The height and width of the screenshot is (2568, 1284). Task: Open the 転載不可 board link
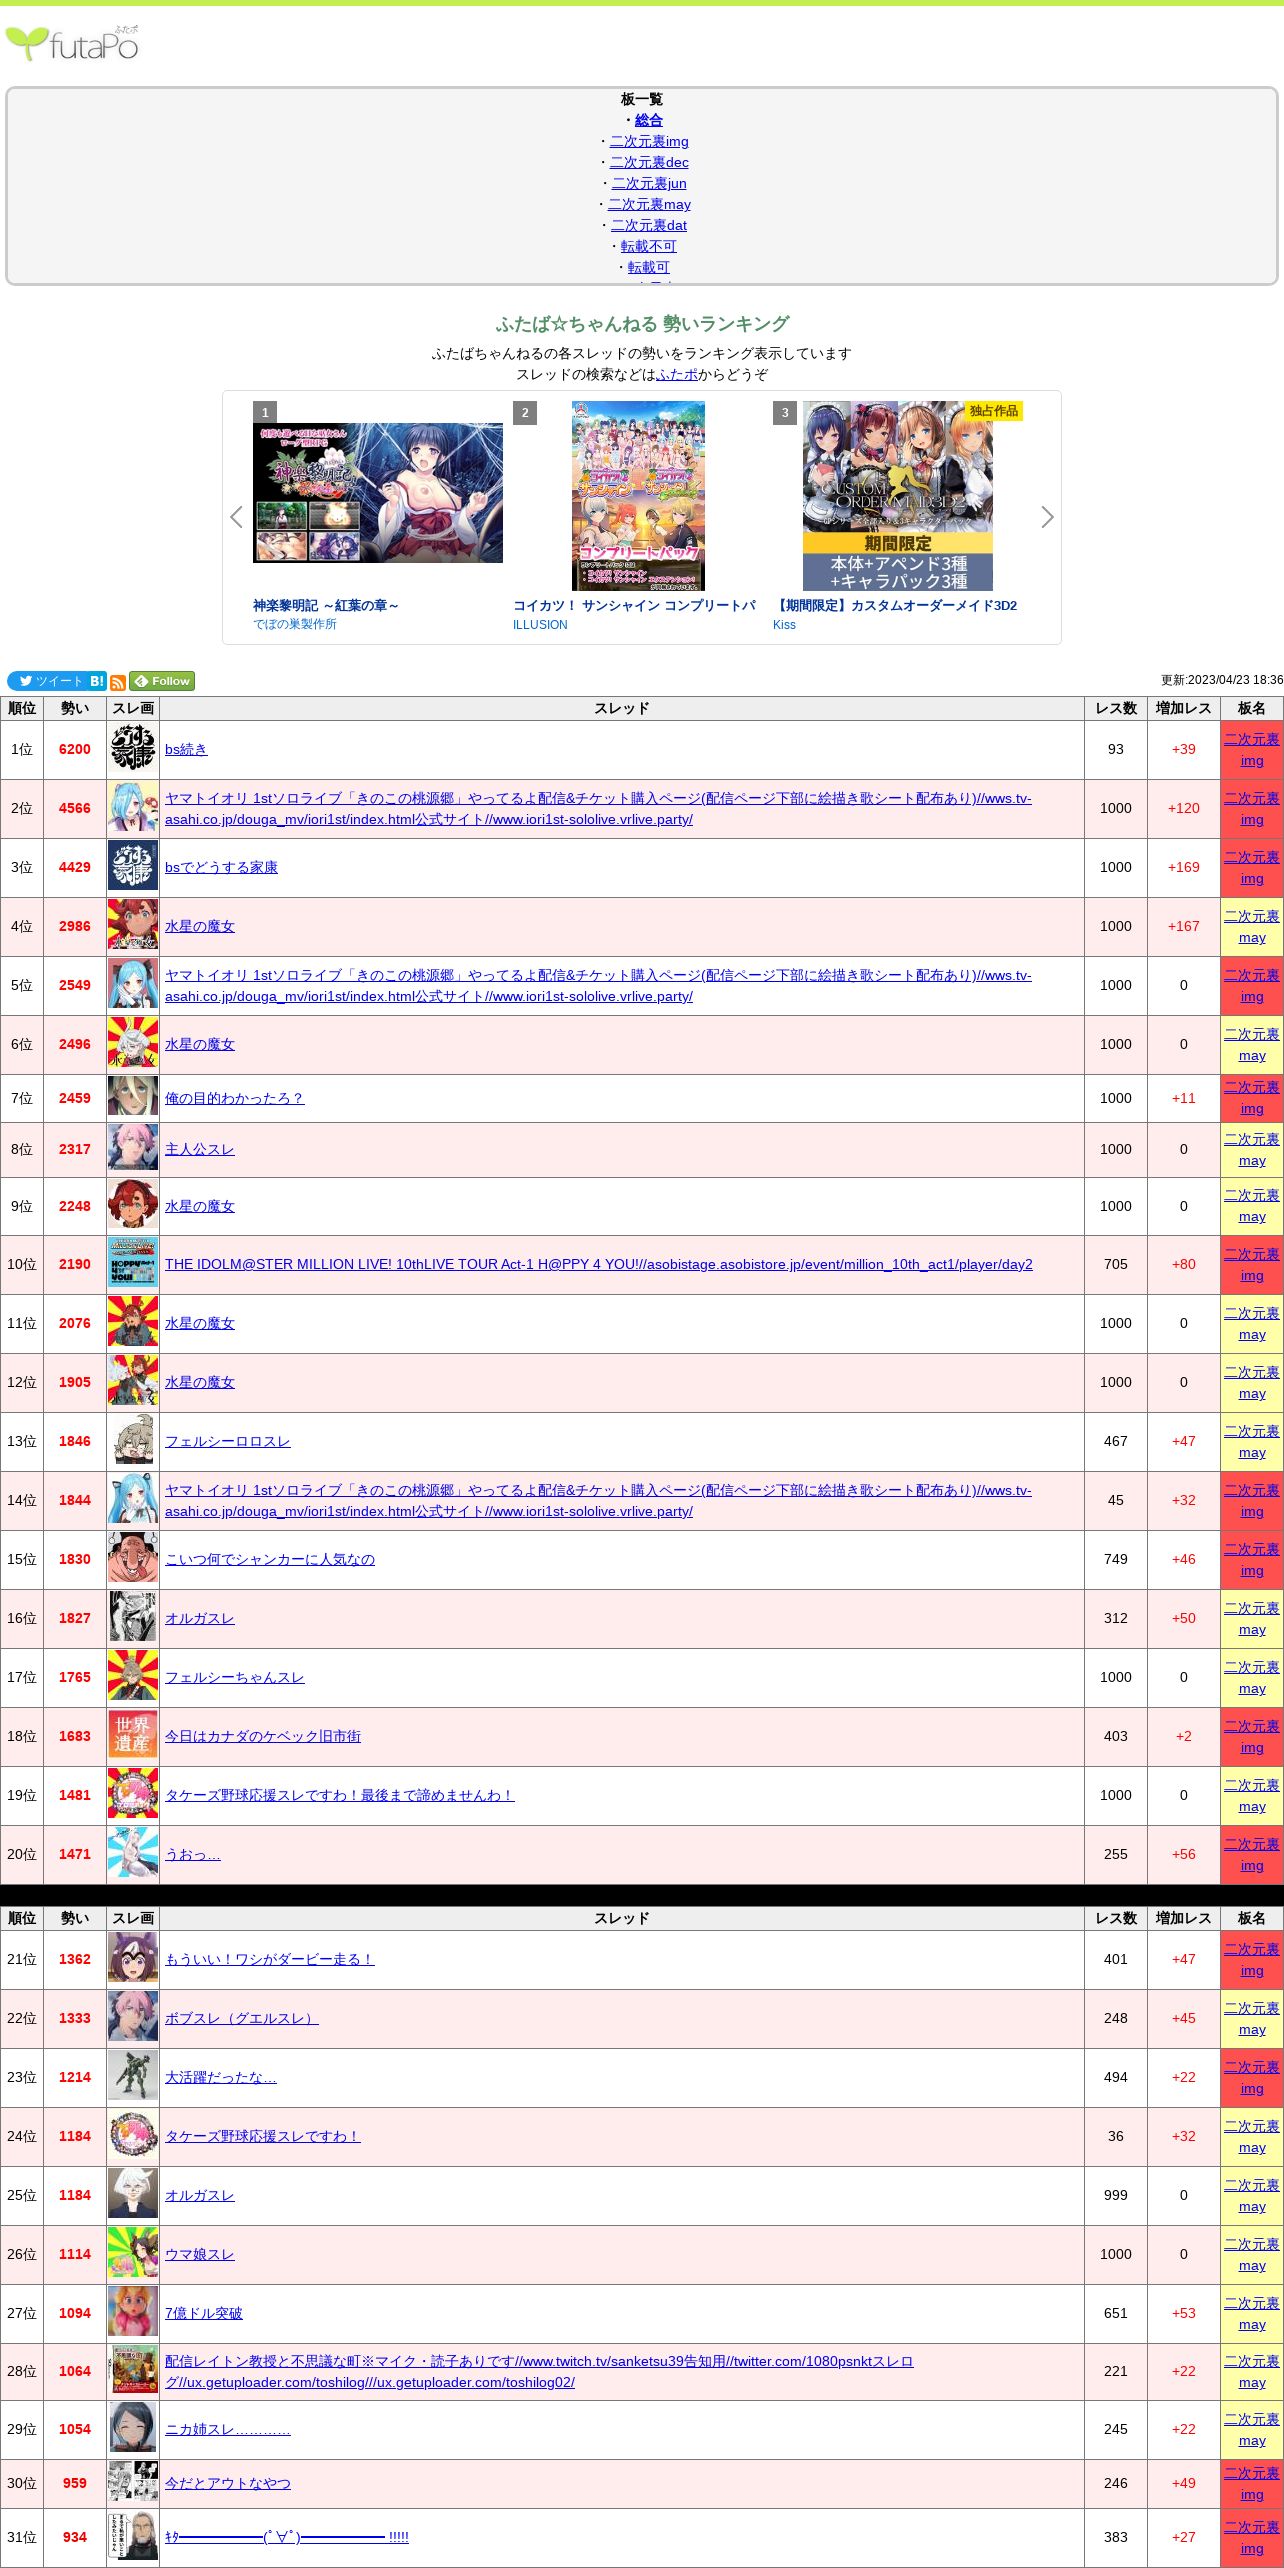[x=648, y=246]
